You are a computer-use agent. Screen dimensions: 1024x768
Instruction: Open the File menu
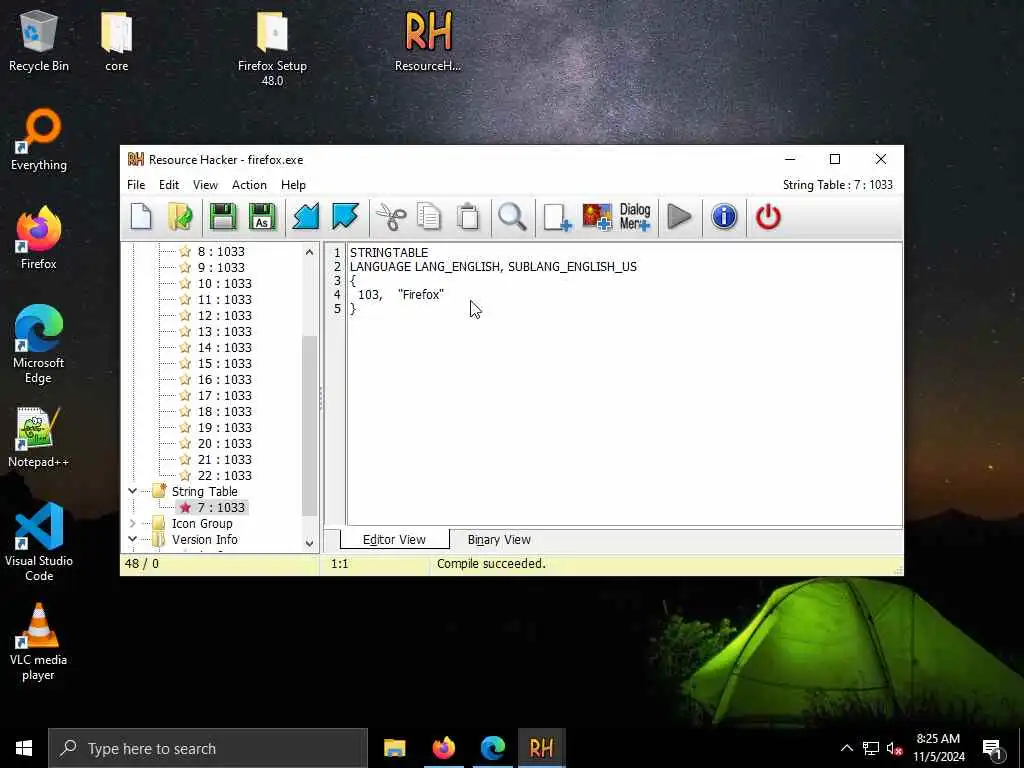coord(136,185)
